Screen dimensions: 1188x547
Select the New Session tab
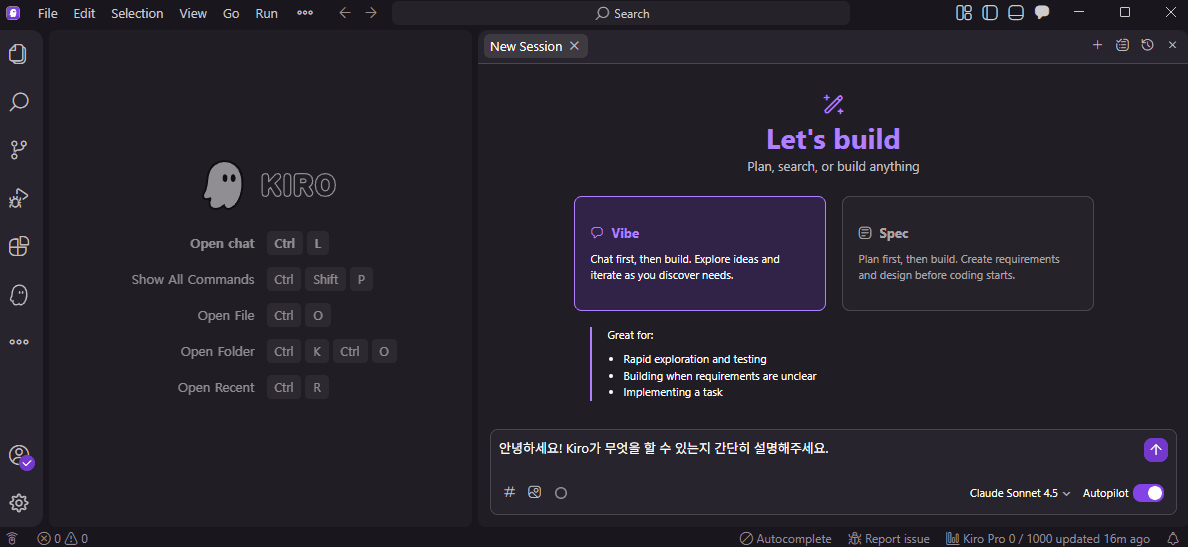point(526,46)
